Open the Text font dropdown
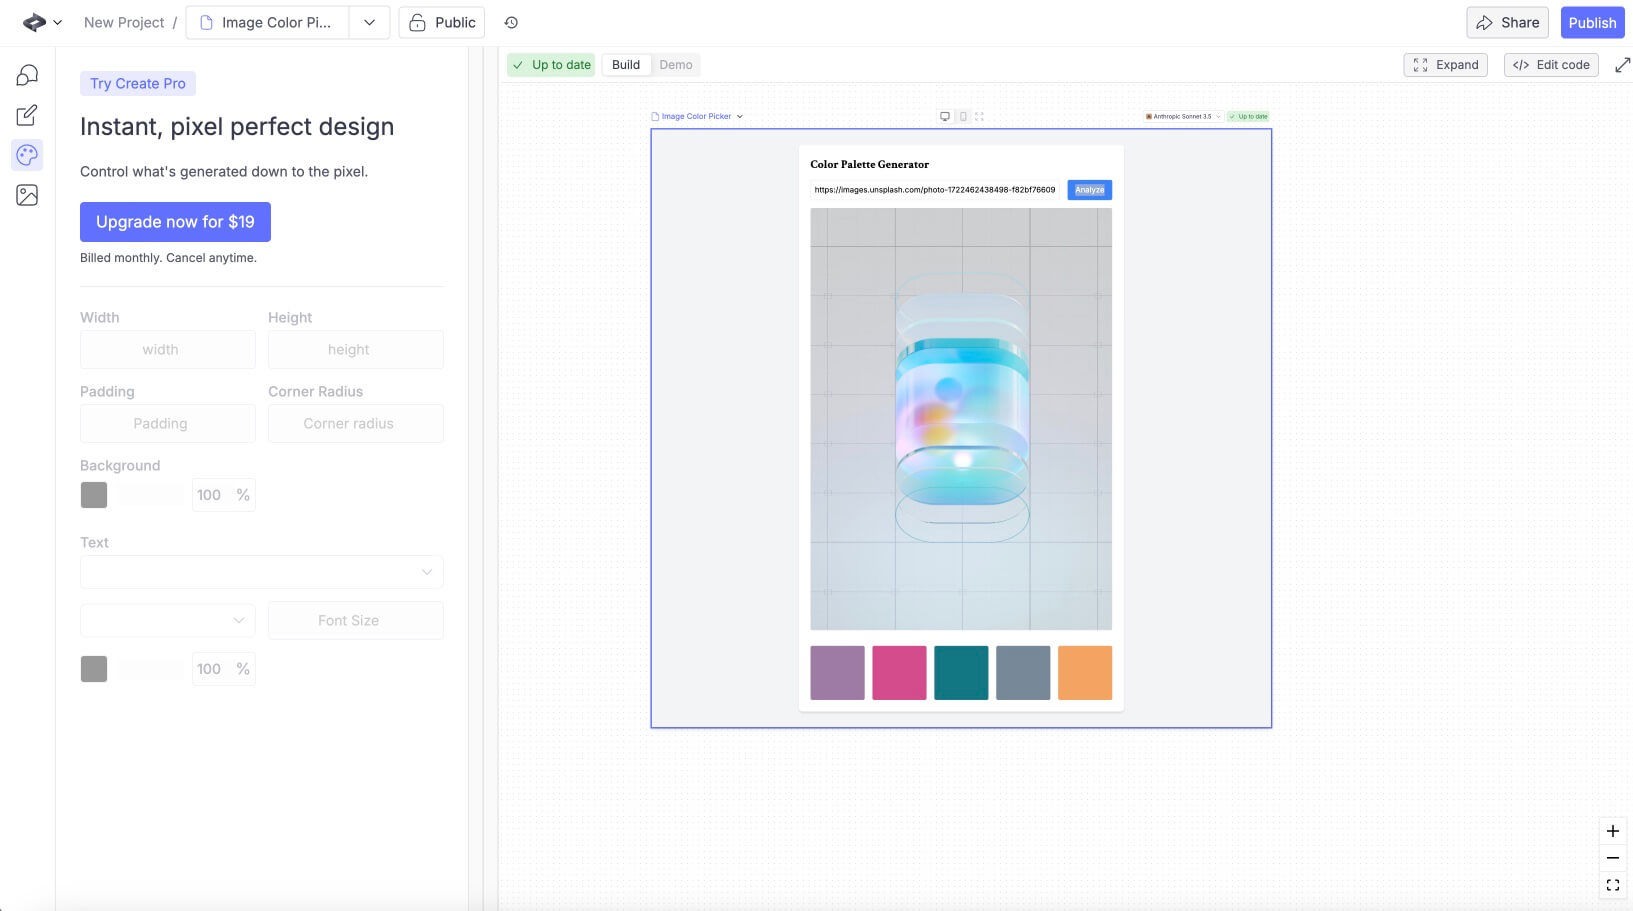This screenshot has width=1633, height=911. [261, 572]
